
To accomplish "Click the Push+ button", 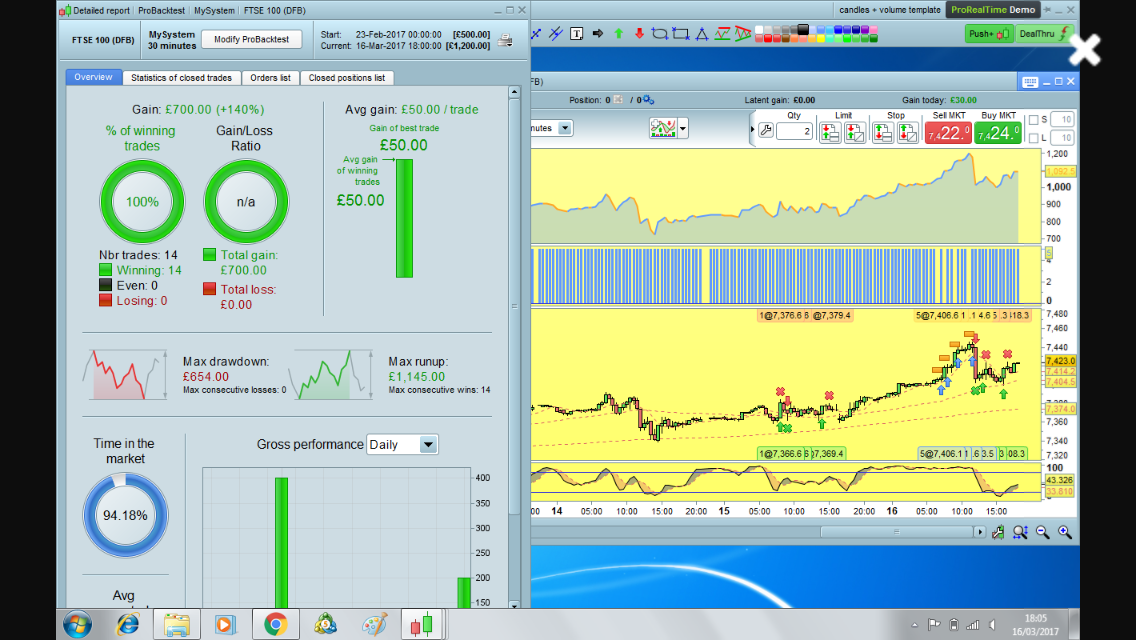I will (x=989, y=33).
